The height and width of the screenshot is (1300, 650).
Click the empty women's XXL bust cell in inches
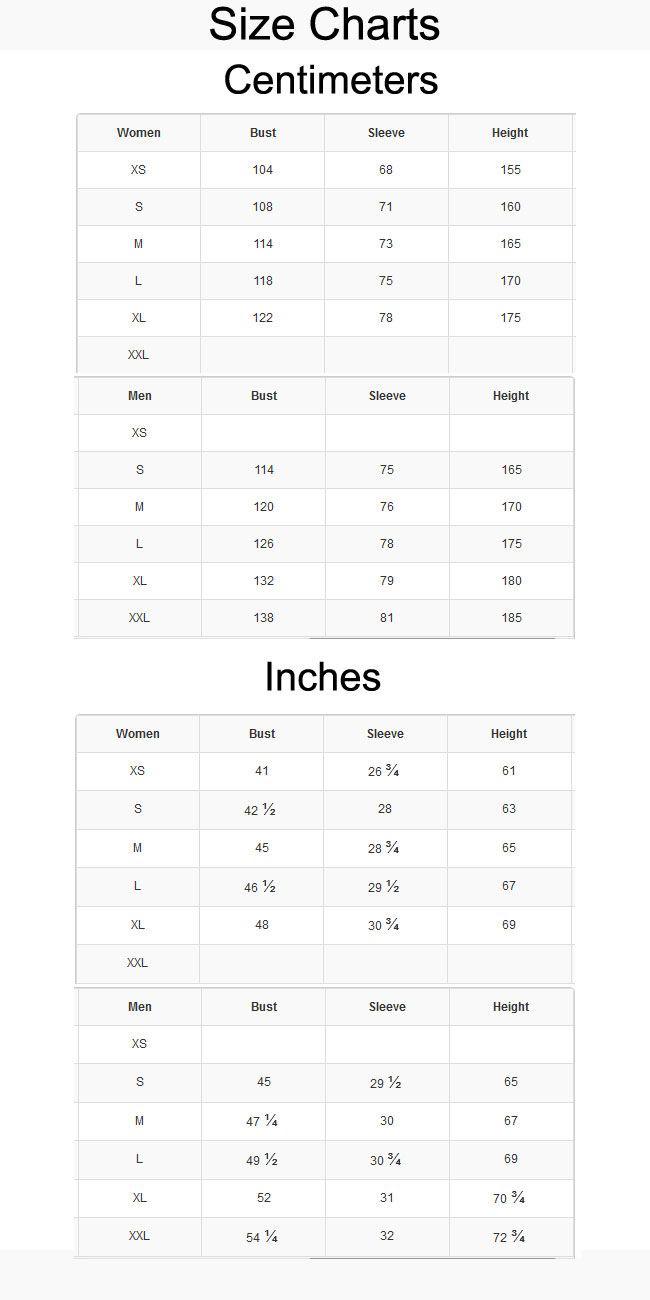point(261,964)
